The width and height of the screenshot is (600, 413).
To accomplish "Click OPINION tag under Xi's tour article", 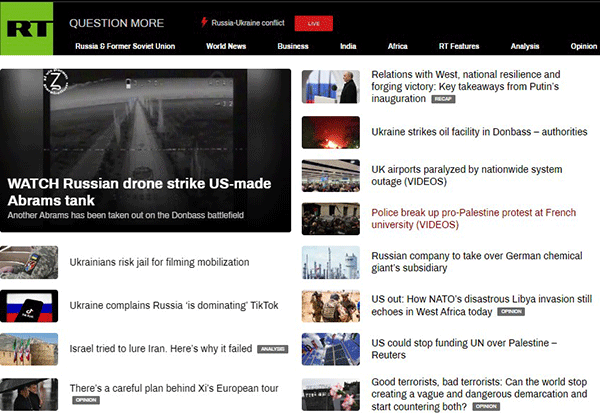I will [x=86, y=400].
